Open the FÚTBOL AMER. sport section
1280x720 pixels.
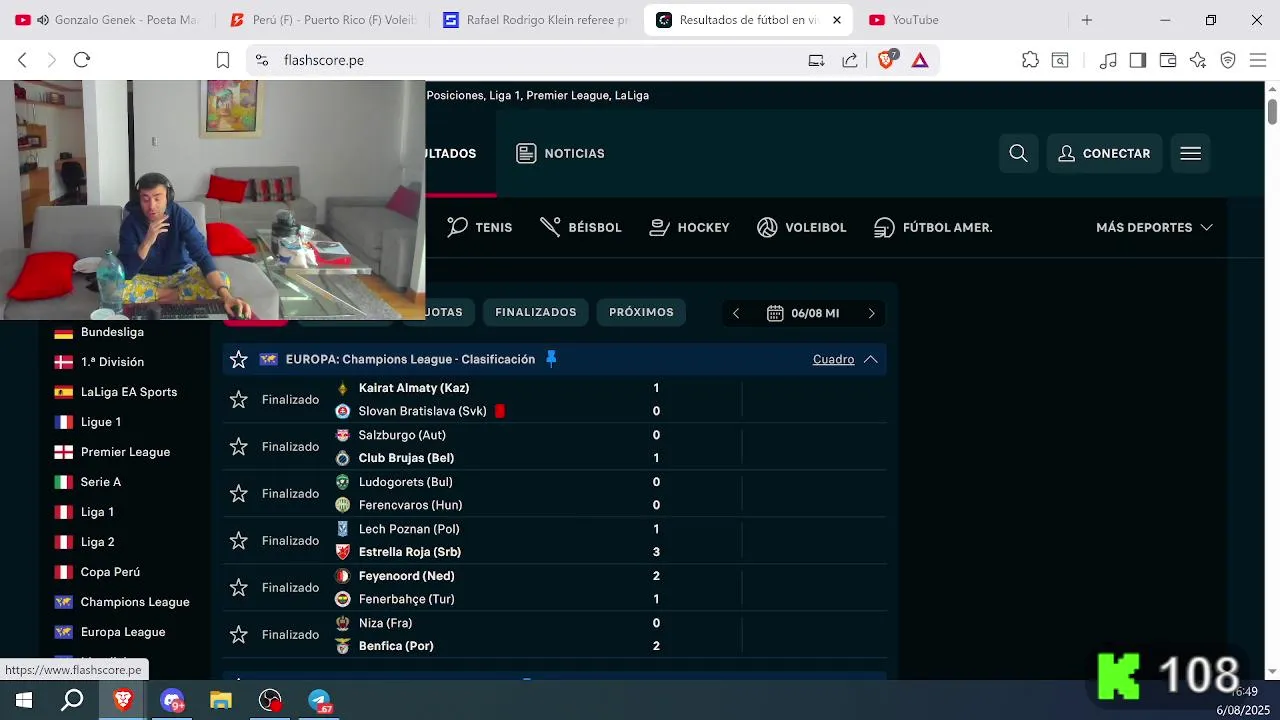933,227
